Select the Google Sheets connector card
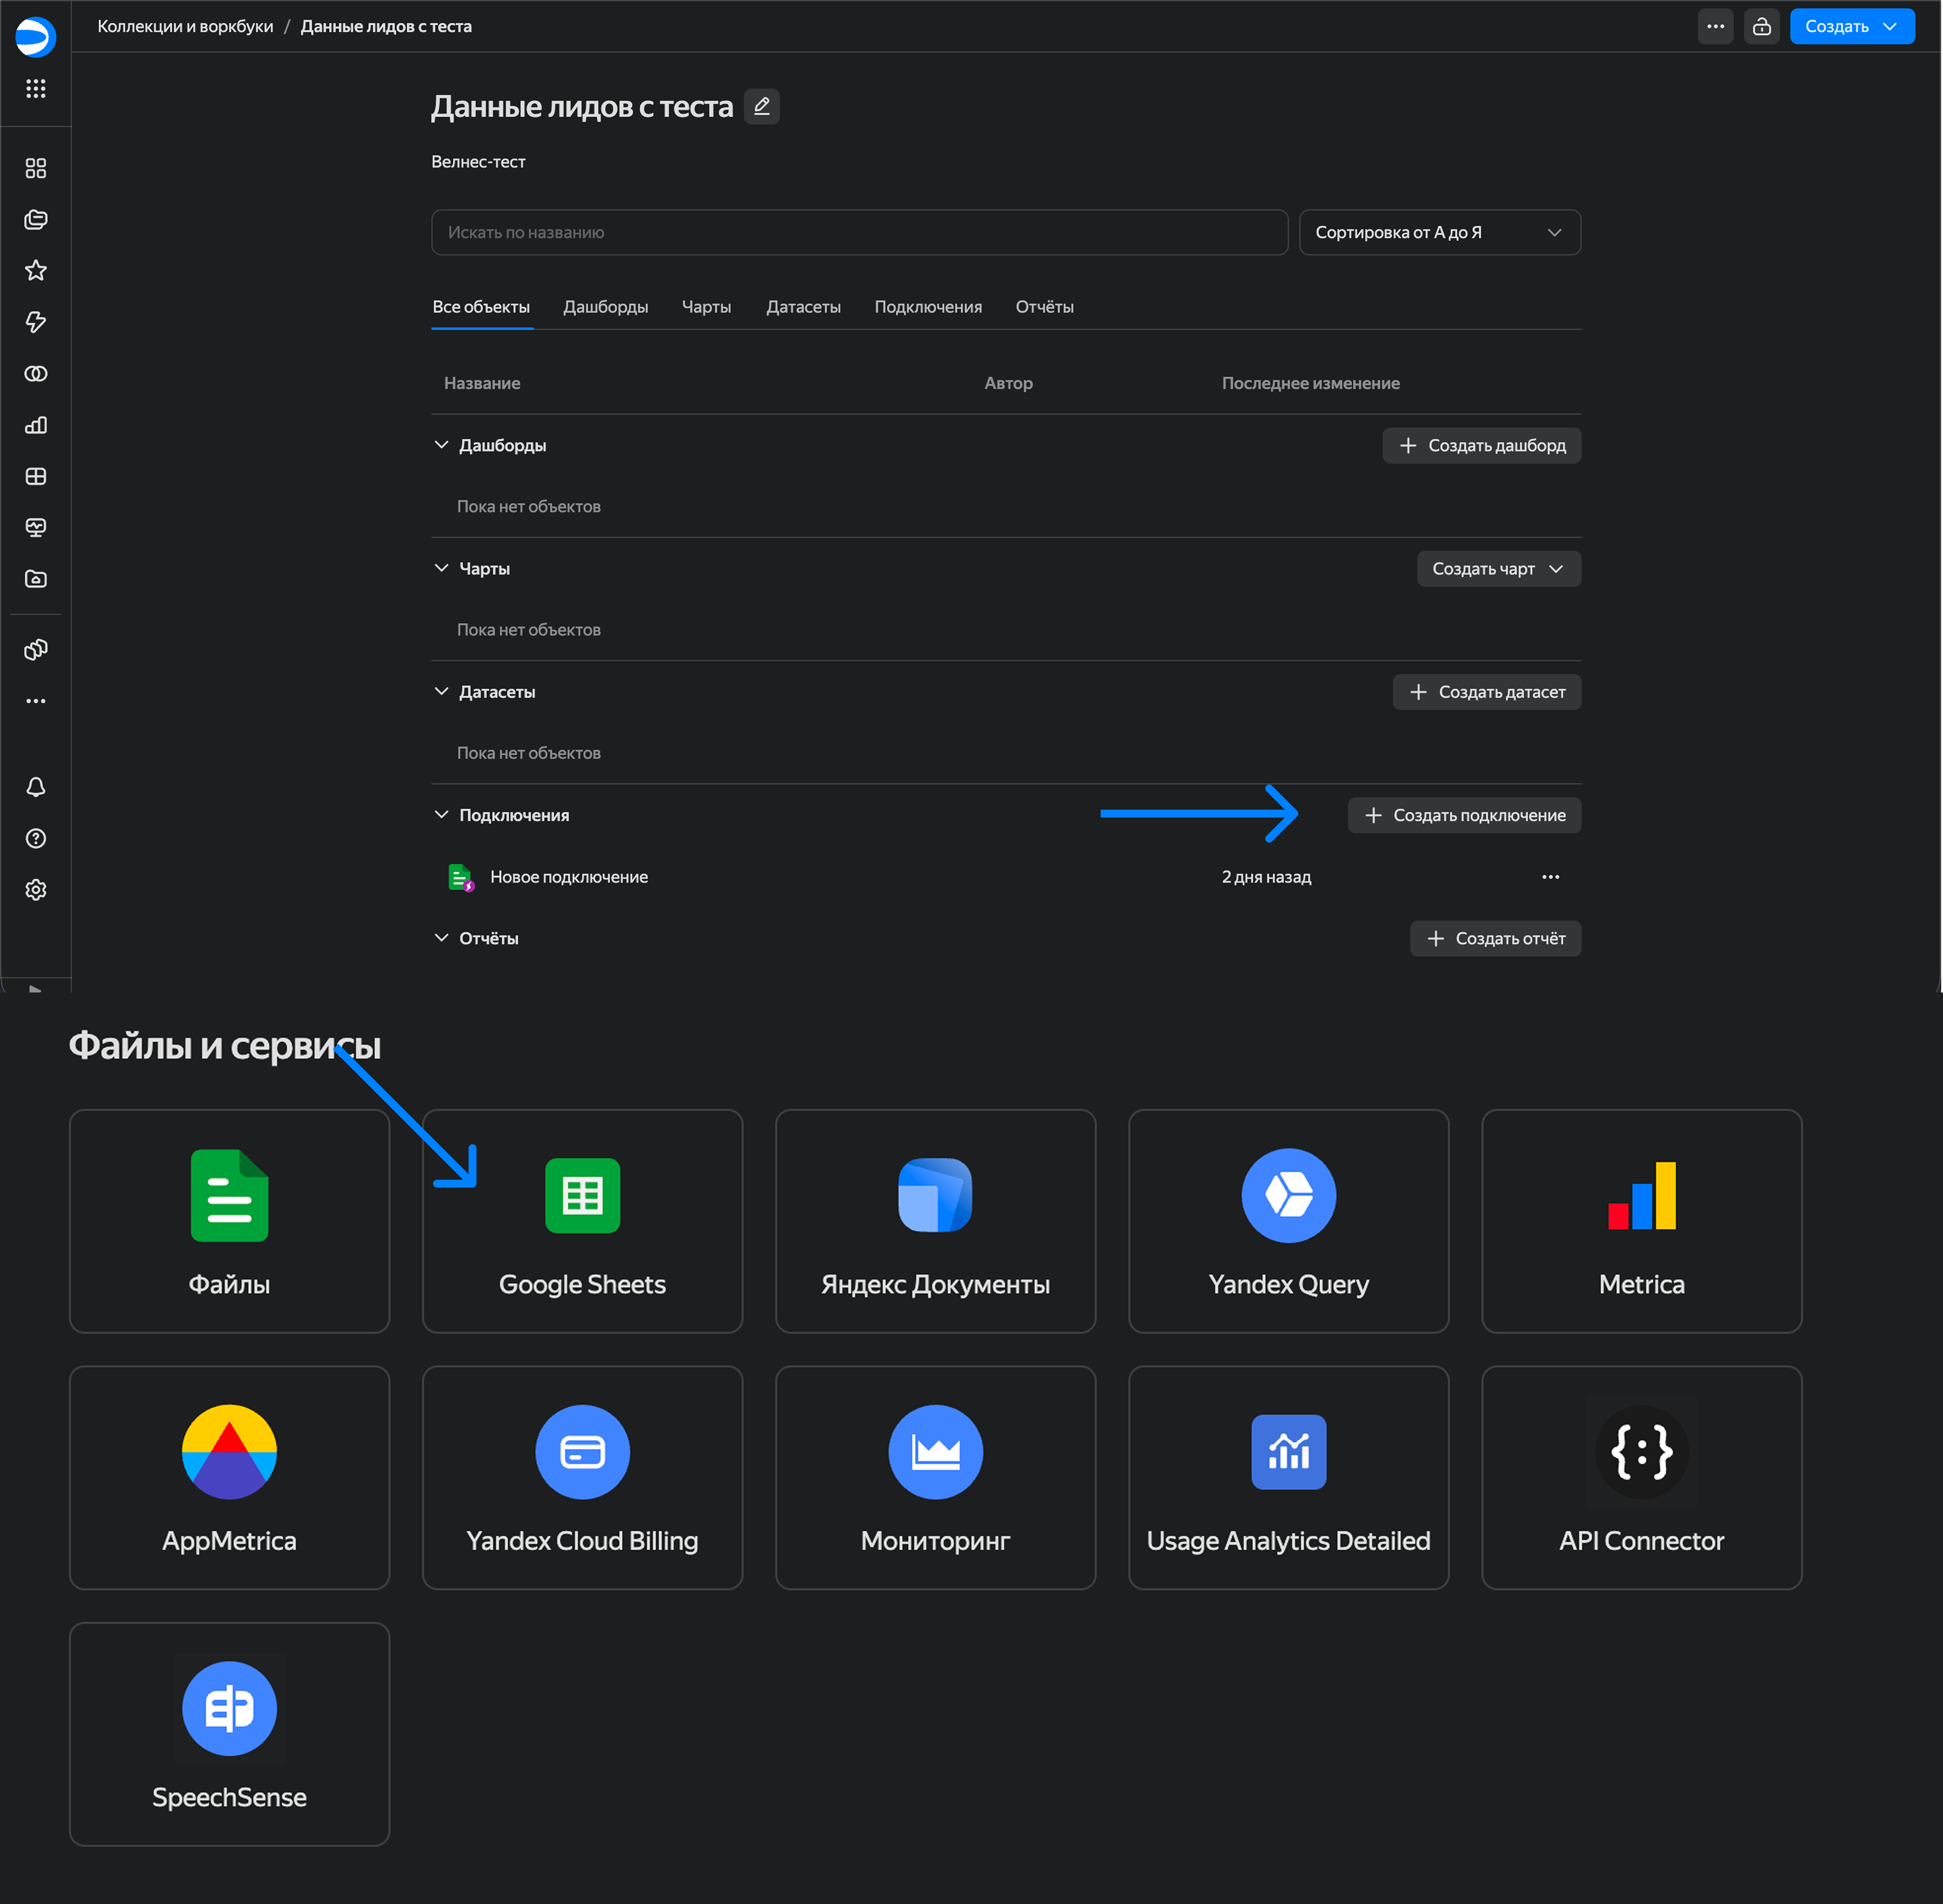1943x1904 pixels. pyautogui.click(x=583, y=1221)
